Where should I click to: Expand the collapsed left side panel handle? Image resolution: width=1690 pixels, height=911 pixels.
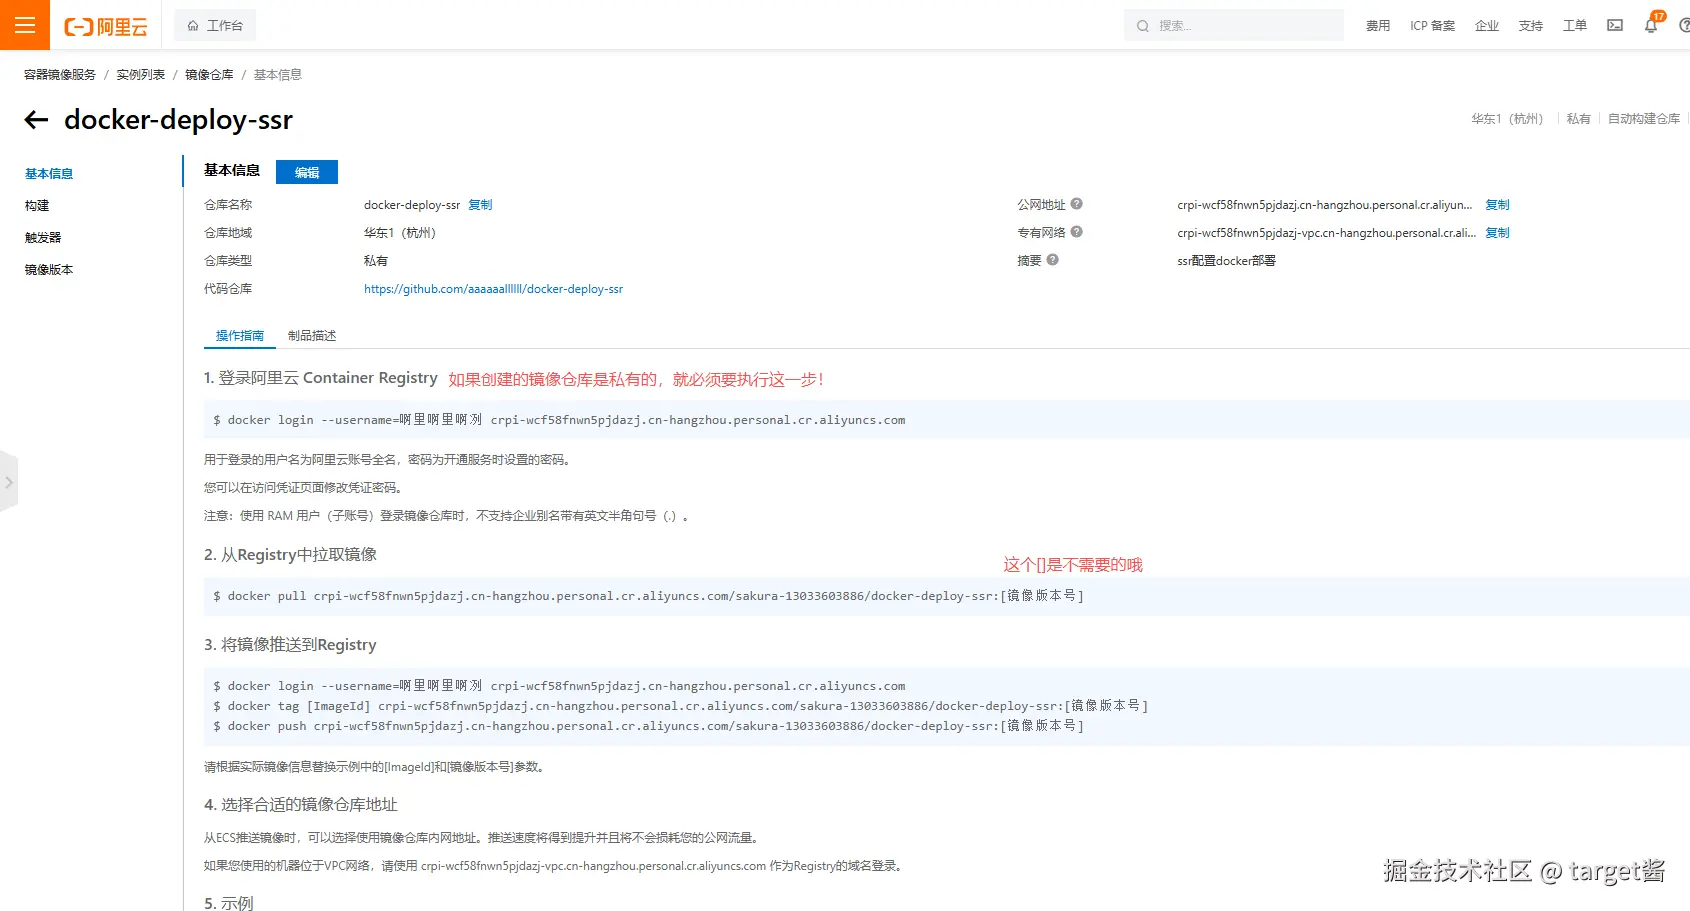[x=9, y=482]
